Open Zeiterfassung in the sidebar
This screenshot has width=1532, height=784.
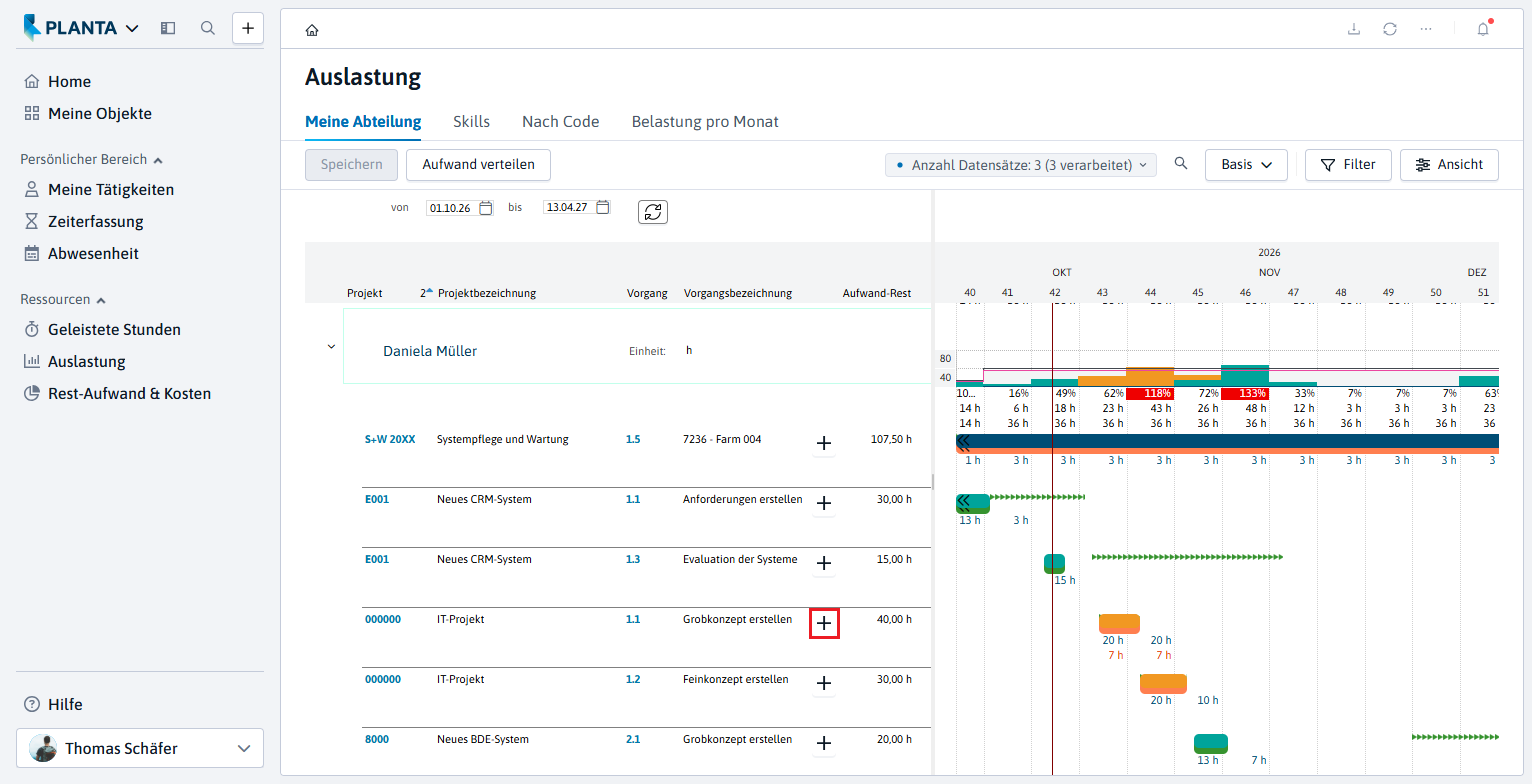[95, 222]
